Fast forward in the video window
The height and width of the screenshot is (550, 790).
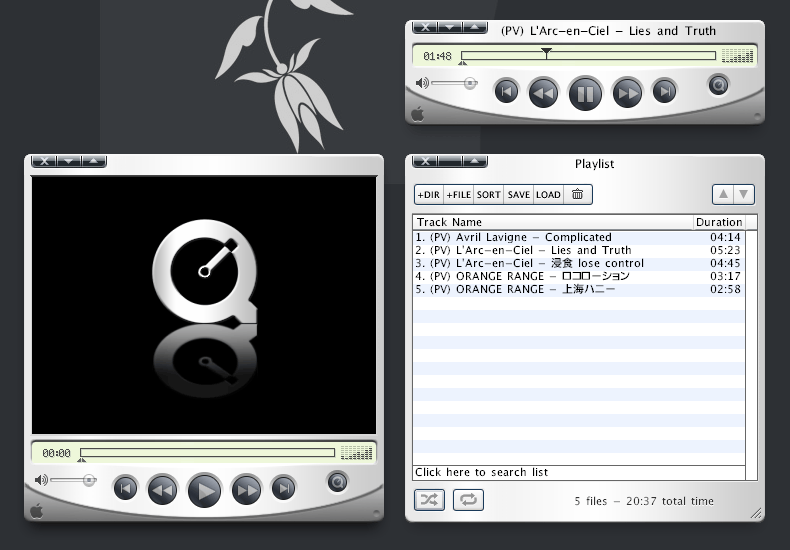pos(246,490)
